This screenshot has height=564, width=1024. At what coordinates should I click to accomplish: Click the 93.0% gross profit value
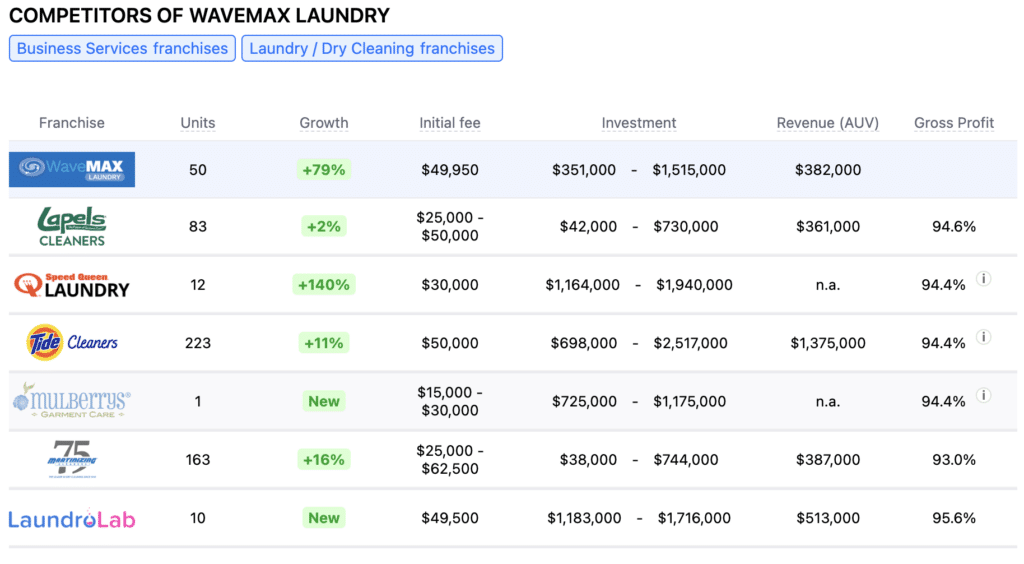(x=953, y=460)
